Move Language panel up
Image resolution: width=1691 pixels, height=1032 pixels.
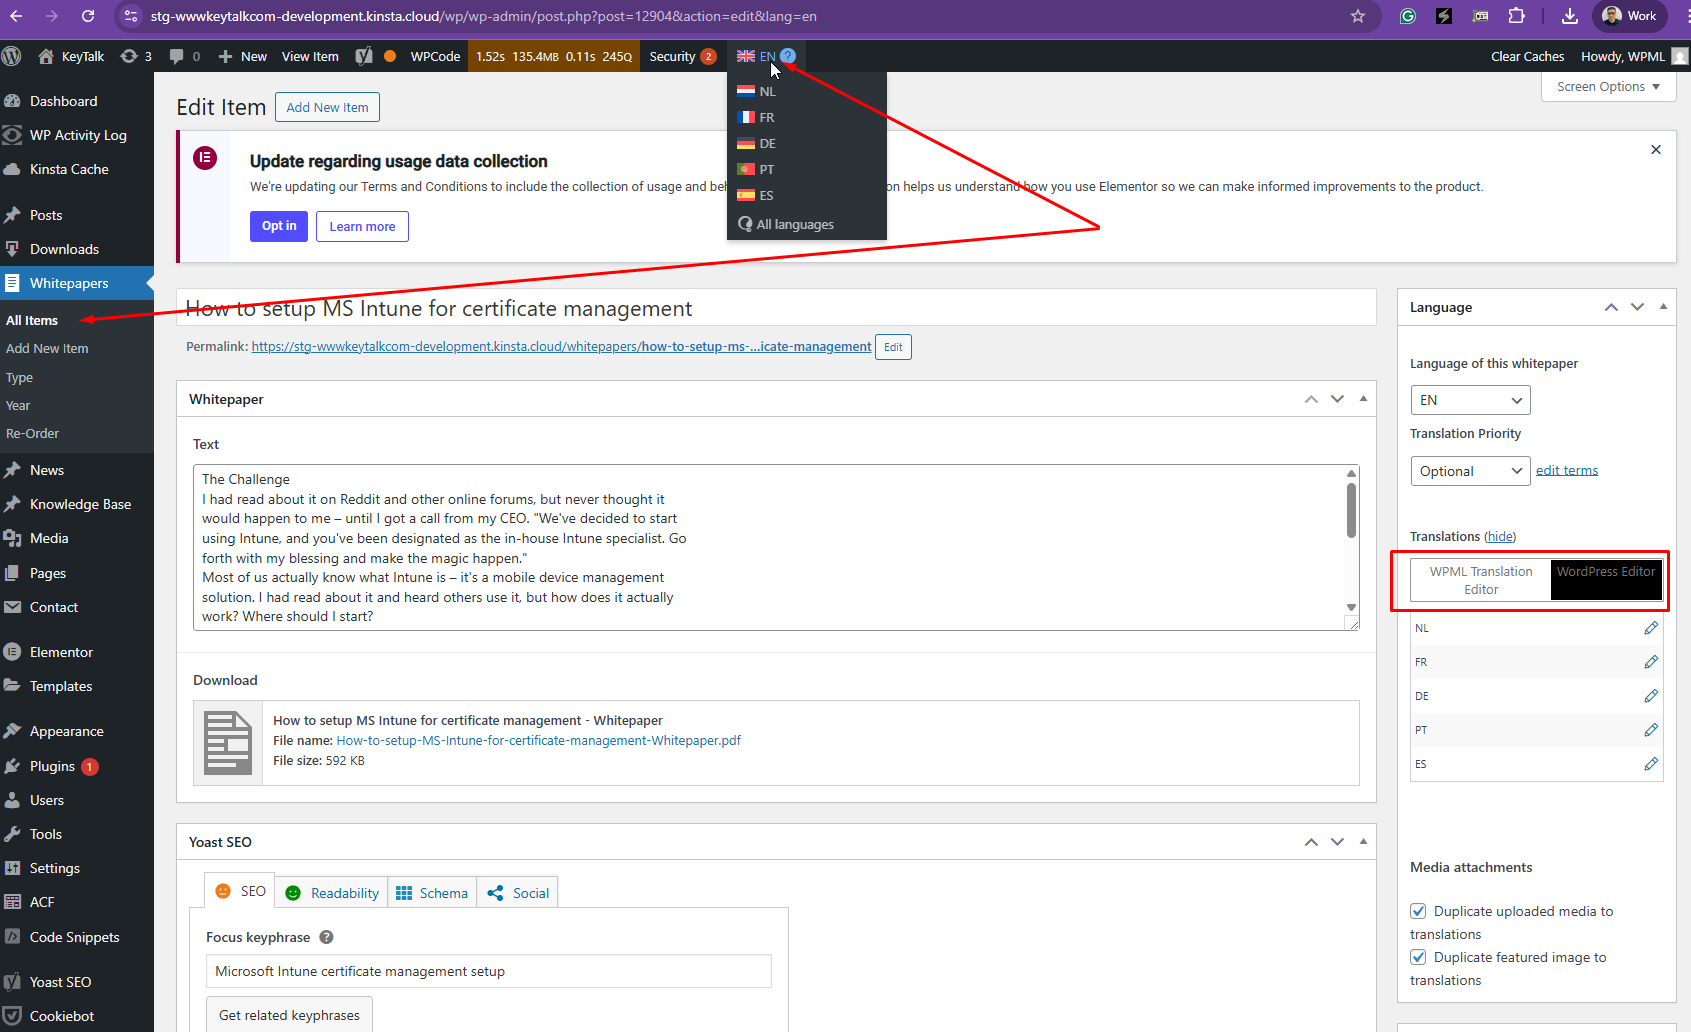tap(1611, 307)
